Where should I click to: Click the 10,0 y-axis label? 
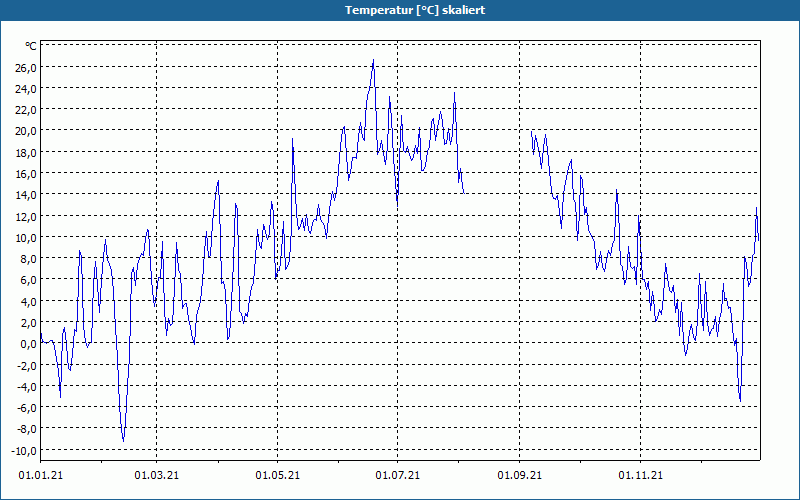coord(26,237)
